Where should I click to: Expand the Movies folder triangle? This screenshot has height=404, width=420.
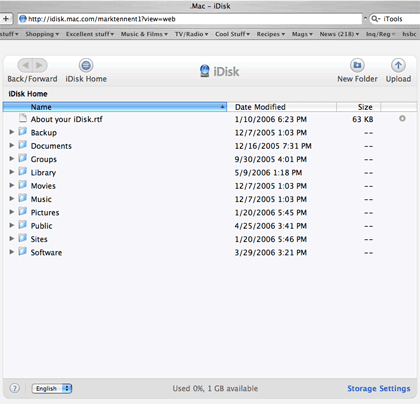point(12,185)
